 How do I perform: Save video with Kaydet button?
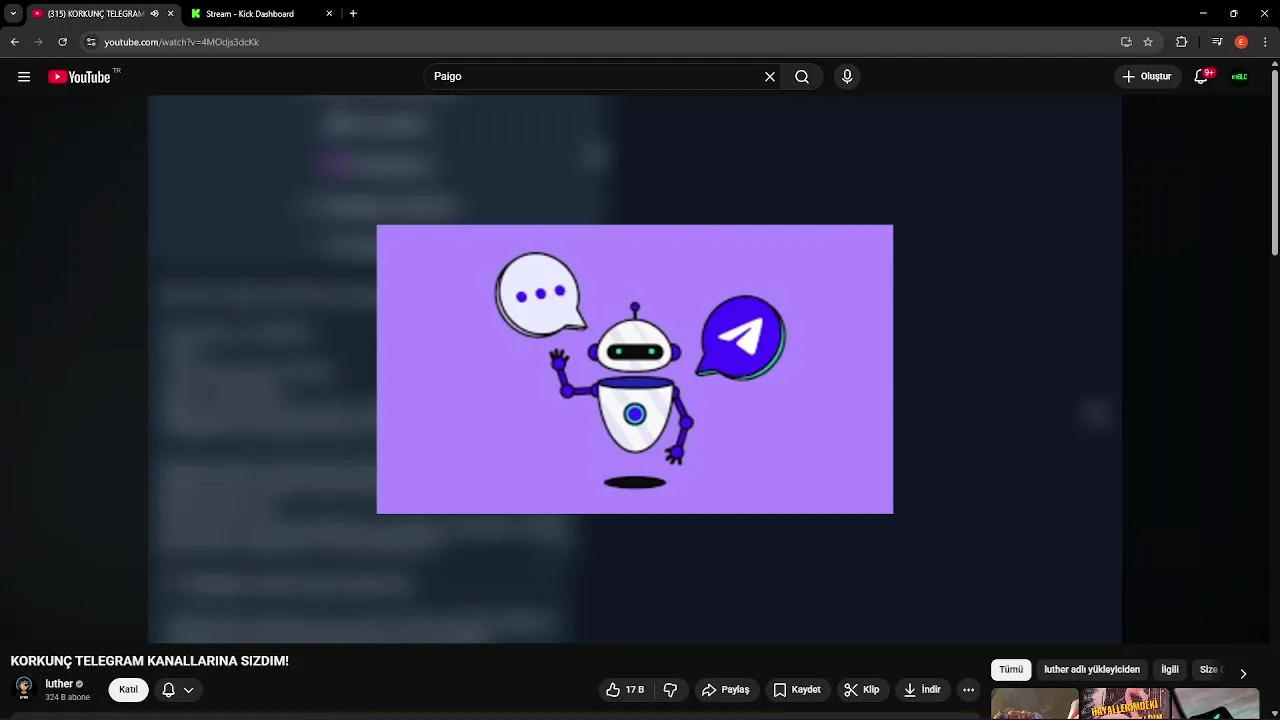(797, 690)
